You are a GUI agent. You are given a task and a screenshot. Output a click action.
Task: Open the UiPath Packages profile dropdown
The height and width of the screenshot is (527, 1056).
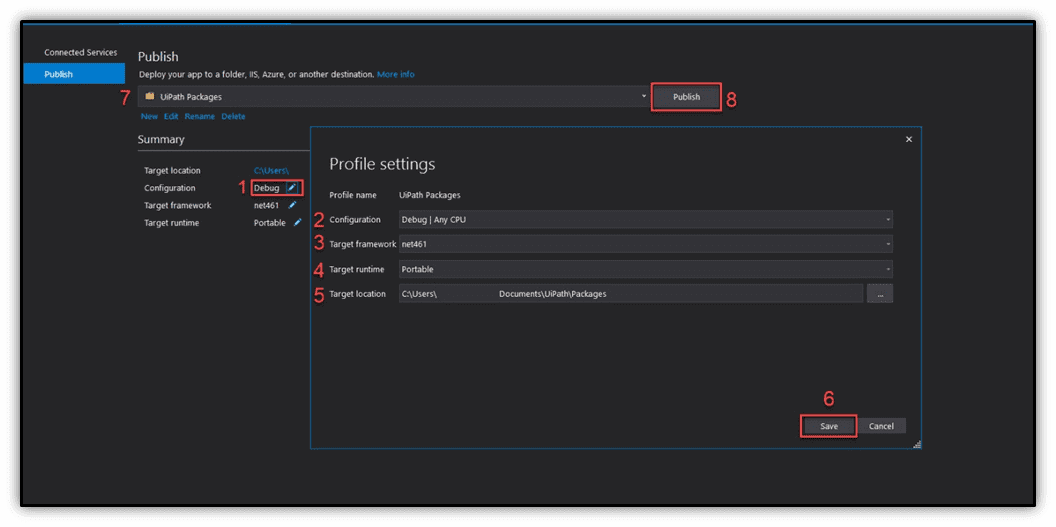(645, 96)
